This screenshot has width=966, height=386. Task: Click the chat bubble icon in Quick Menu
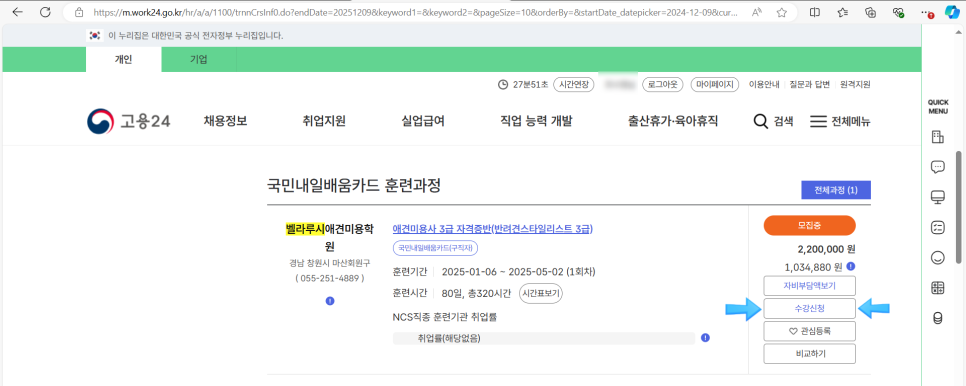click(x=938, y=166)
